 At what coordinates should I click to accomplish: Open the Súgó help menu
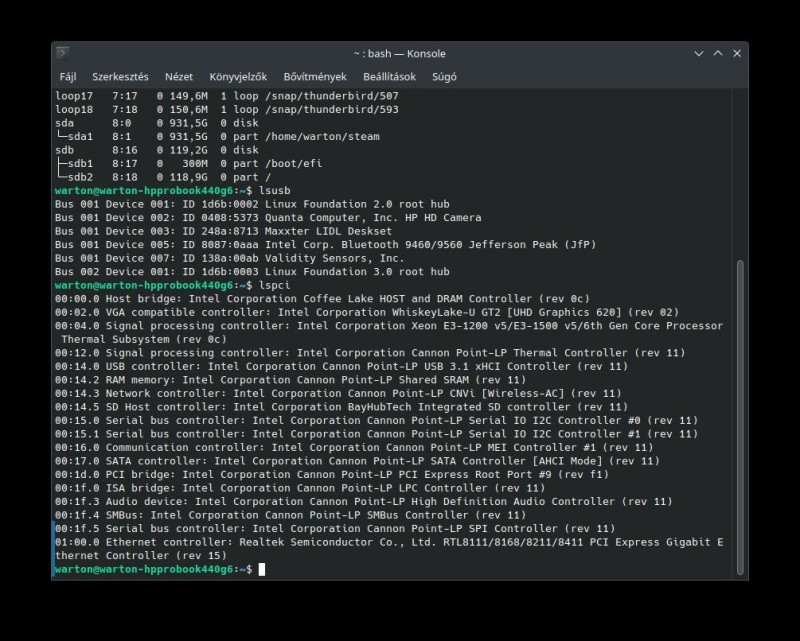(444, 77)
